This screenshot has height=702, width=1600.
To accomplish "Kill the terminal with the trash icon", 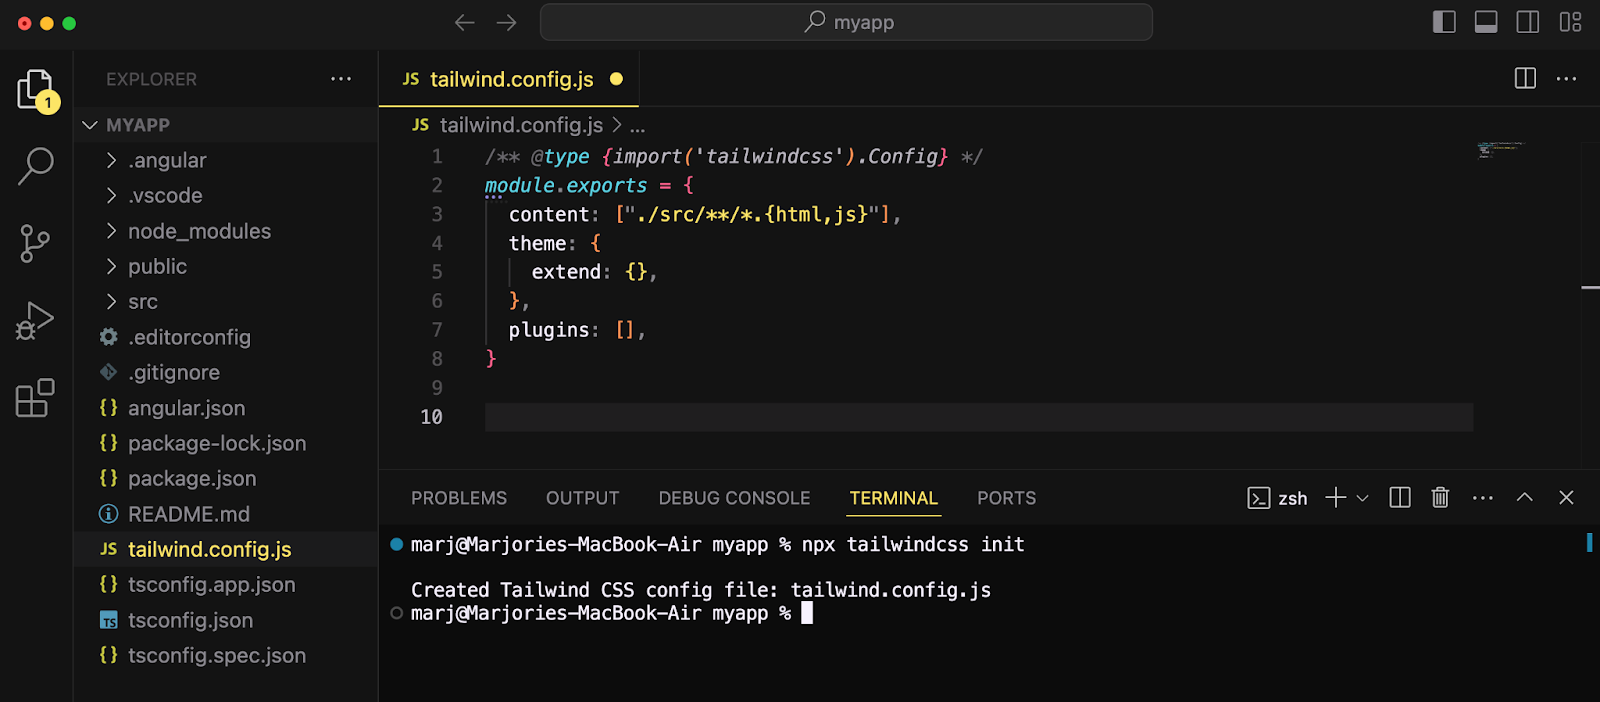I will pyautogui.click(x=1440, y=498).
